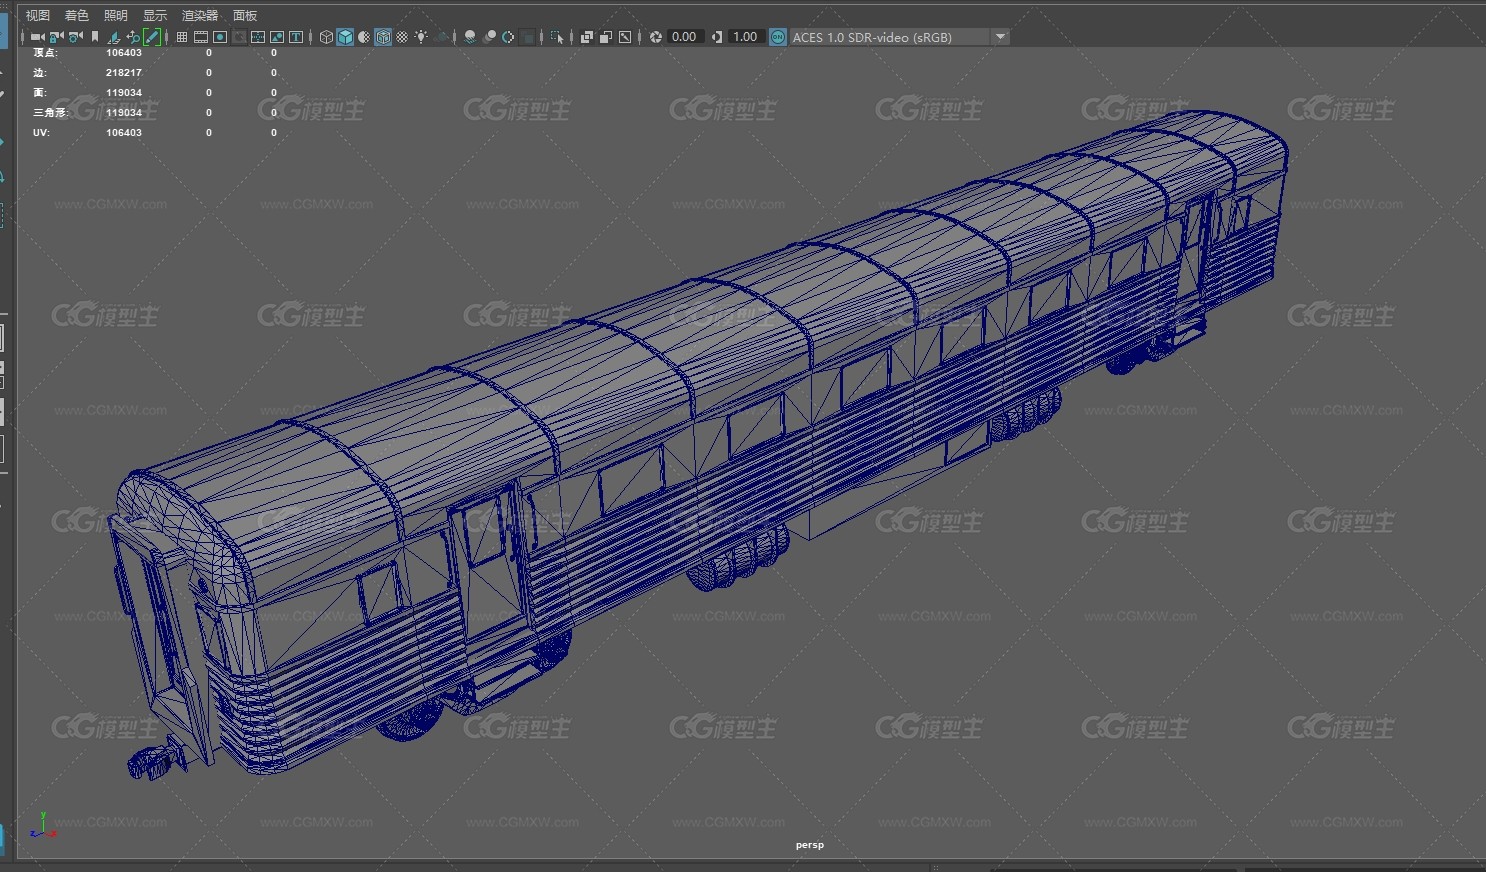The width and height of the screenshot is (1486, 872).
Task: Click the camera Bookmarks icon
Action: click(x=95, y=37)
